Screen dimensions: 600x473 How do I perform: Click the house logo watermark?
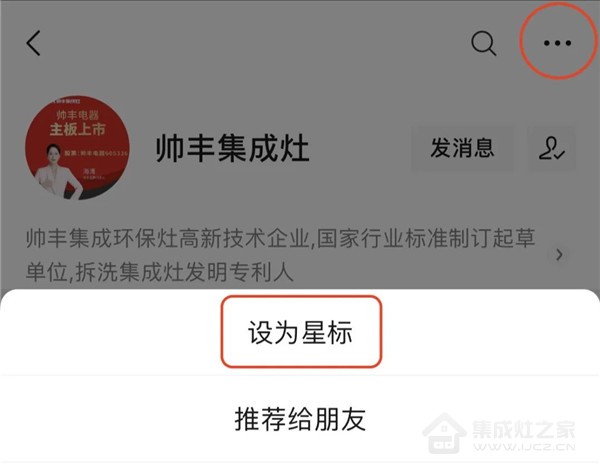(x=444, y=433)
